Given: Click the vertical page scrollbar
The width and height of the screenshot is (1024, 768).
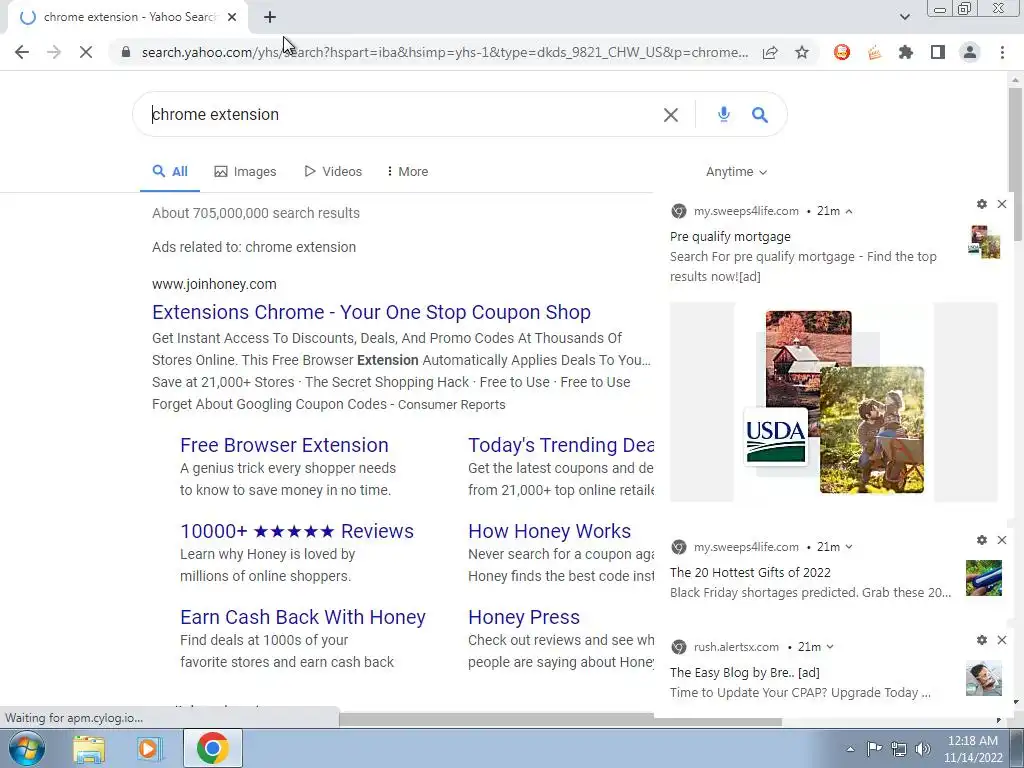Looking at the screenshot, I should pos(1015,163).
